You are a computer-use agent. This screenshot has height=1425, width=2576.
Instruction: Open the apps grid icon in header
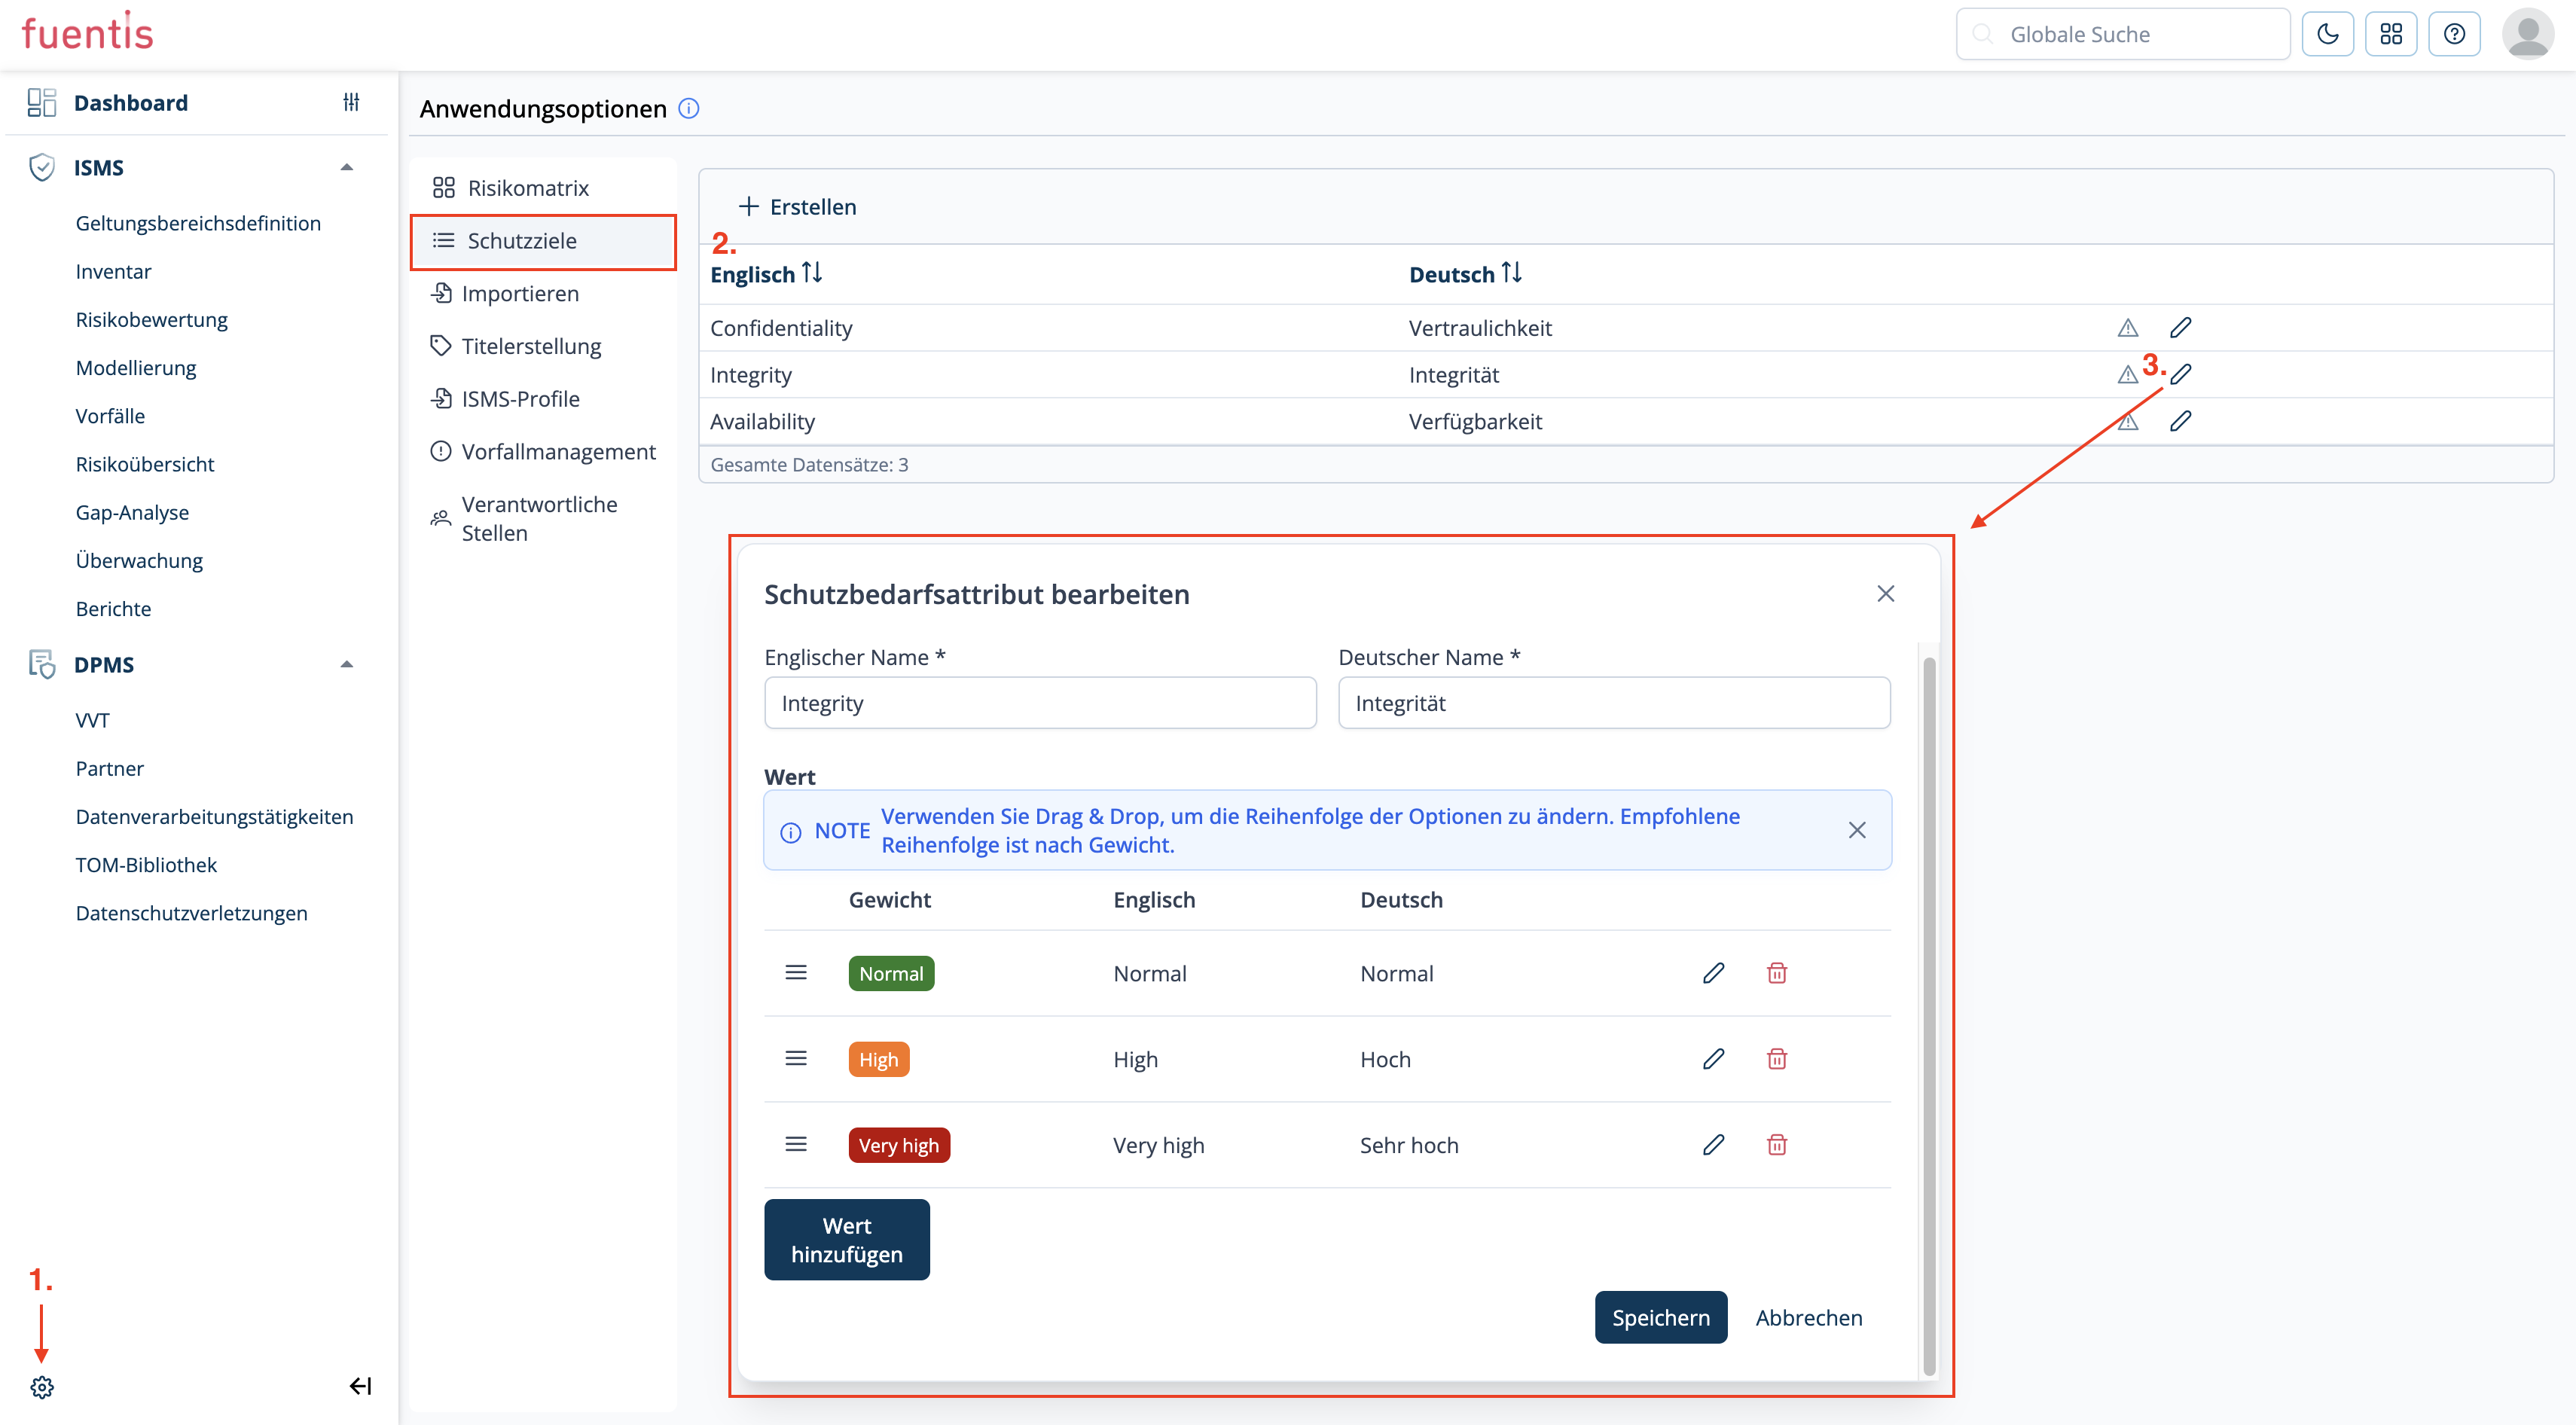click(x=2390, y=35)
